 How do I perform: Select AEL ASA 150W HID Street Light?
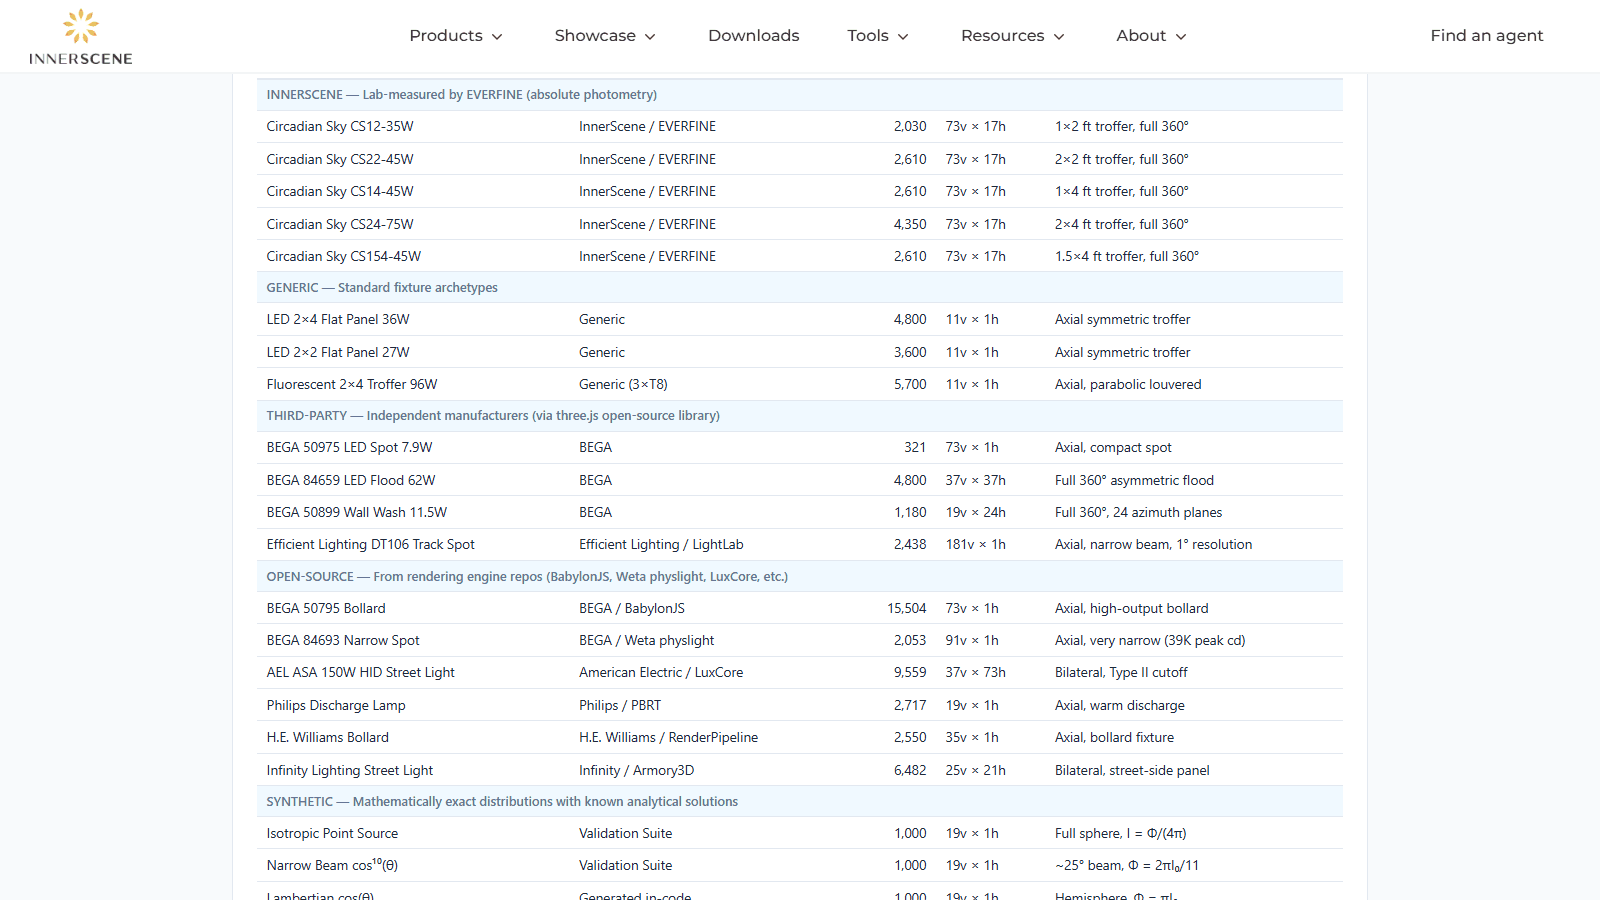pos(361,672)
